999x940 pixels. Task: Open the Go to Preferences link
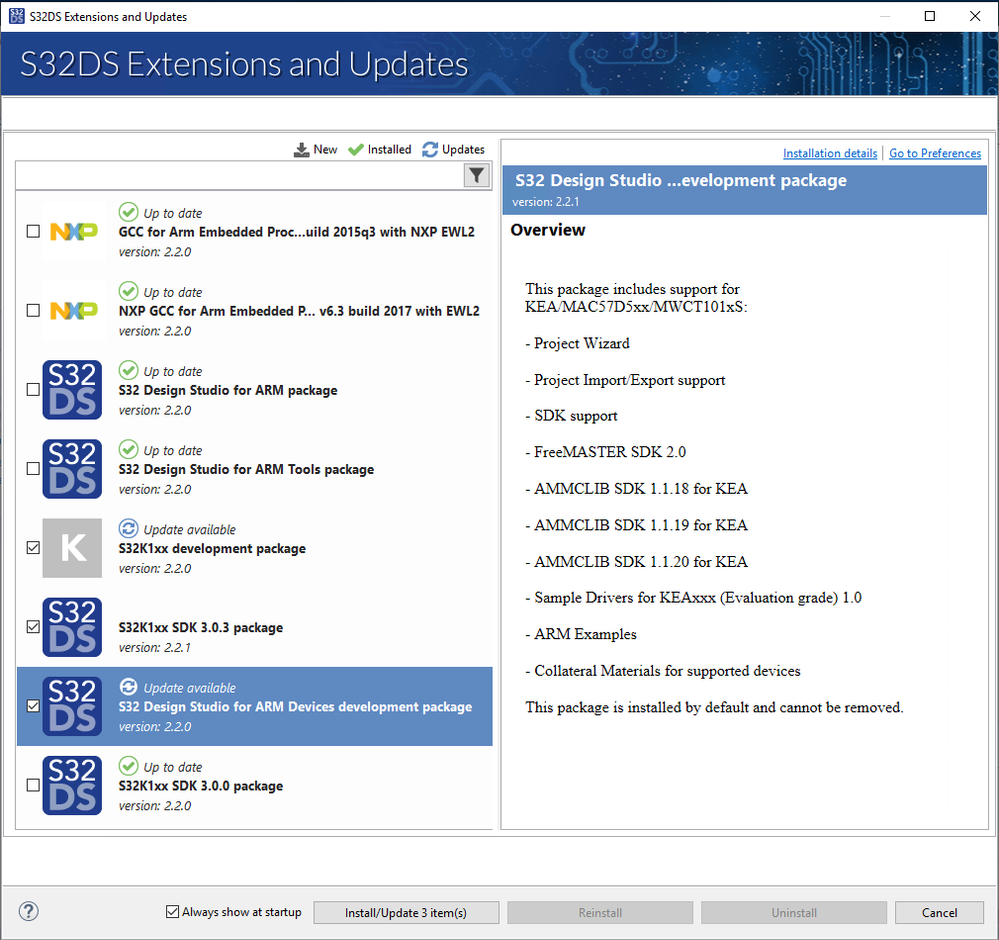pos(935,153)
